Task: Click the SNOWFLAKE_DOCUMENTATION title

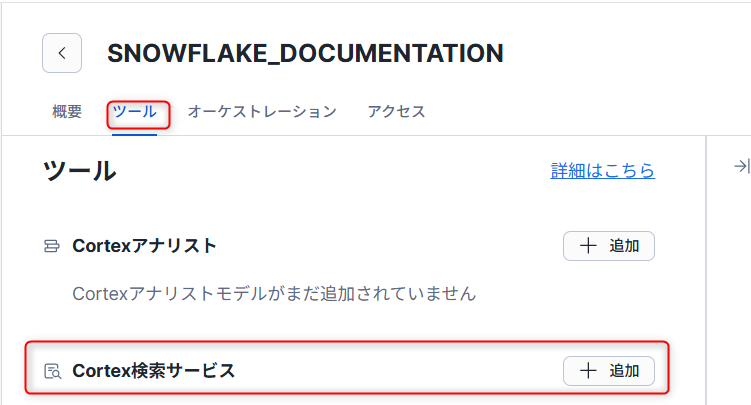Action: 305,53
